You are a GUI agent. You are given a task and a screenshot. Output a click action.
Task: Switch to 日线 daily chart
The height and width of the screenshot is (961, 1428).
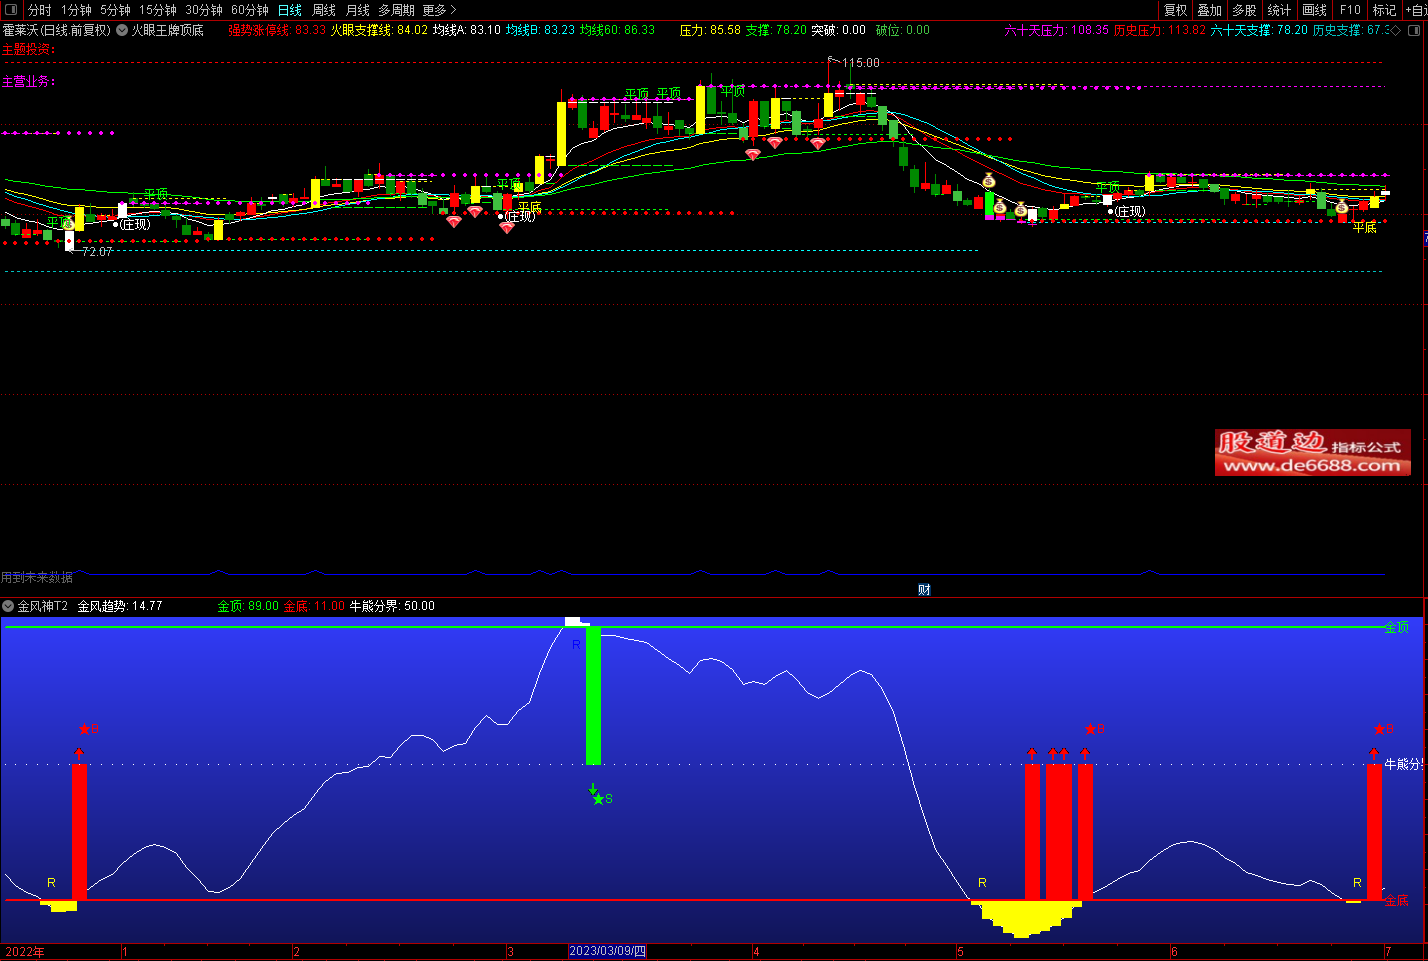coord(290,10)
